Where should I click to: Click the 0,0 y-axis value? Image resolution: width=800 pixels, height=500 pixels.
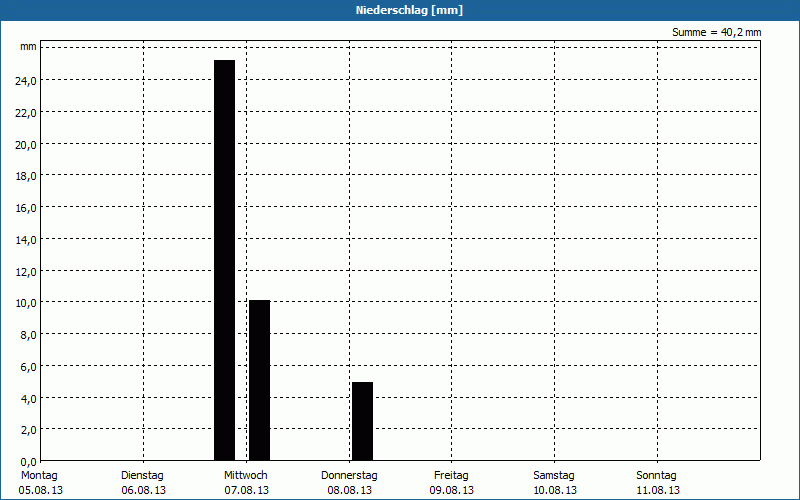[x=29, y=462]
